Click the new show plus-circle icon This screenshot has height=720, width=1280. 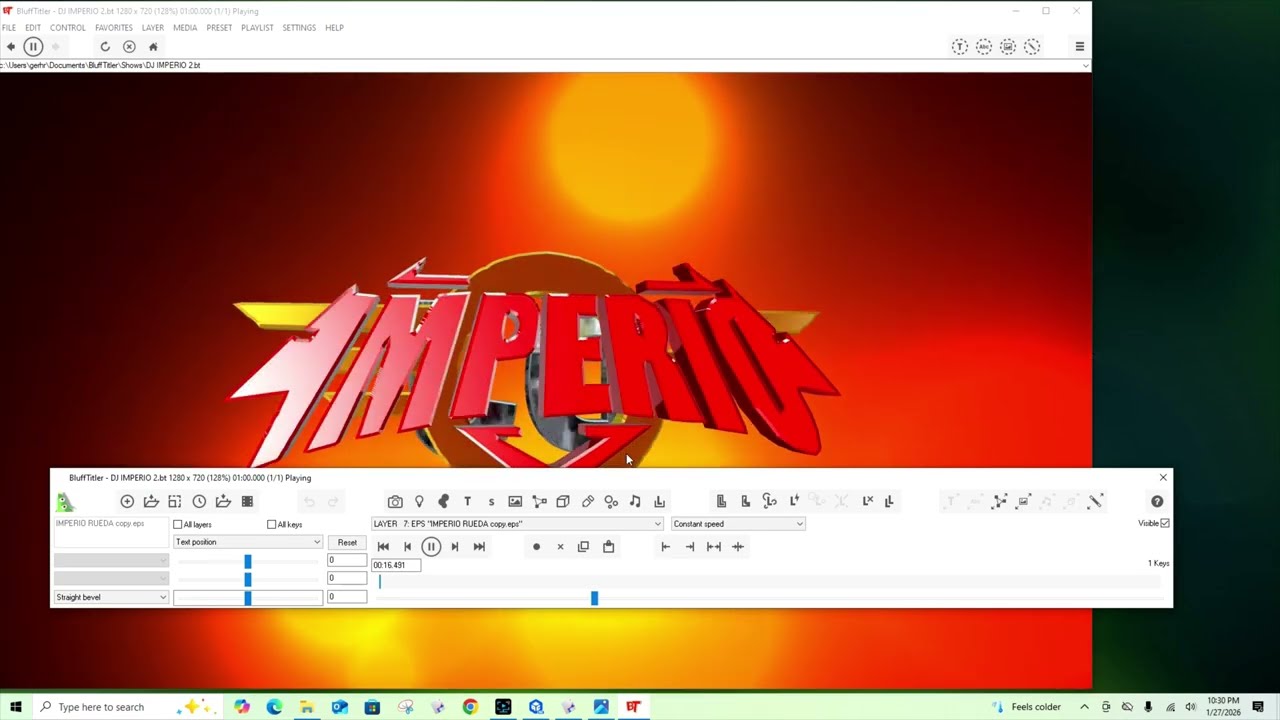click(127, 501)
